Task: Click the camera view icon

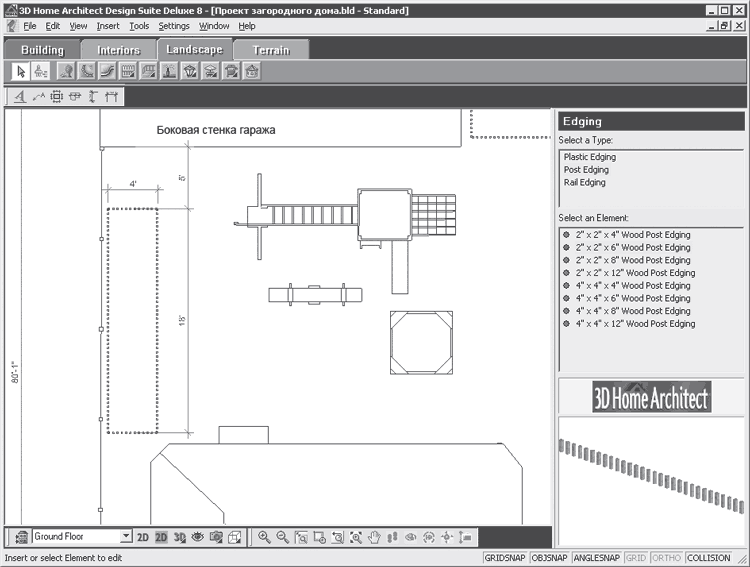Action: tap(216, 537)
